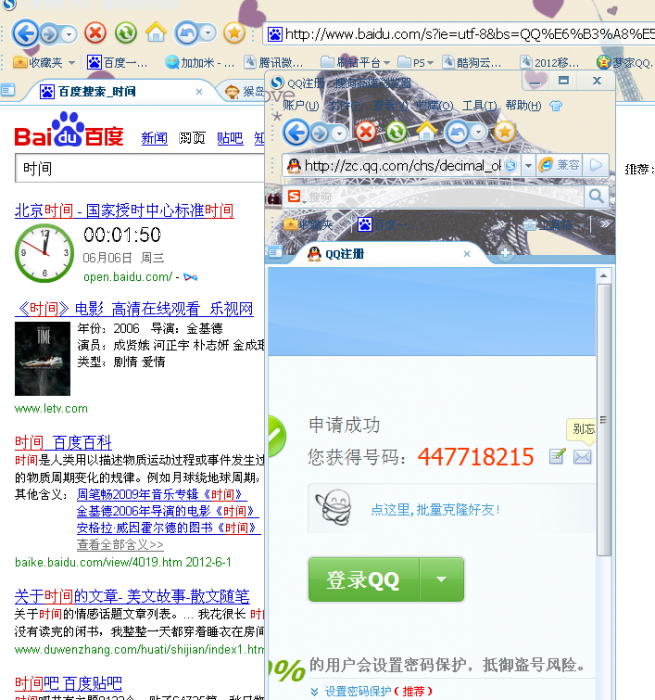Toggle the 兼容 compatibility mode button
655x700 pixels.
tap(559, 165)
